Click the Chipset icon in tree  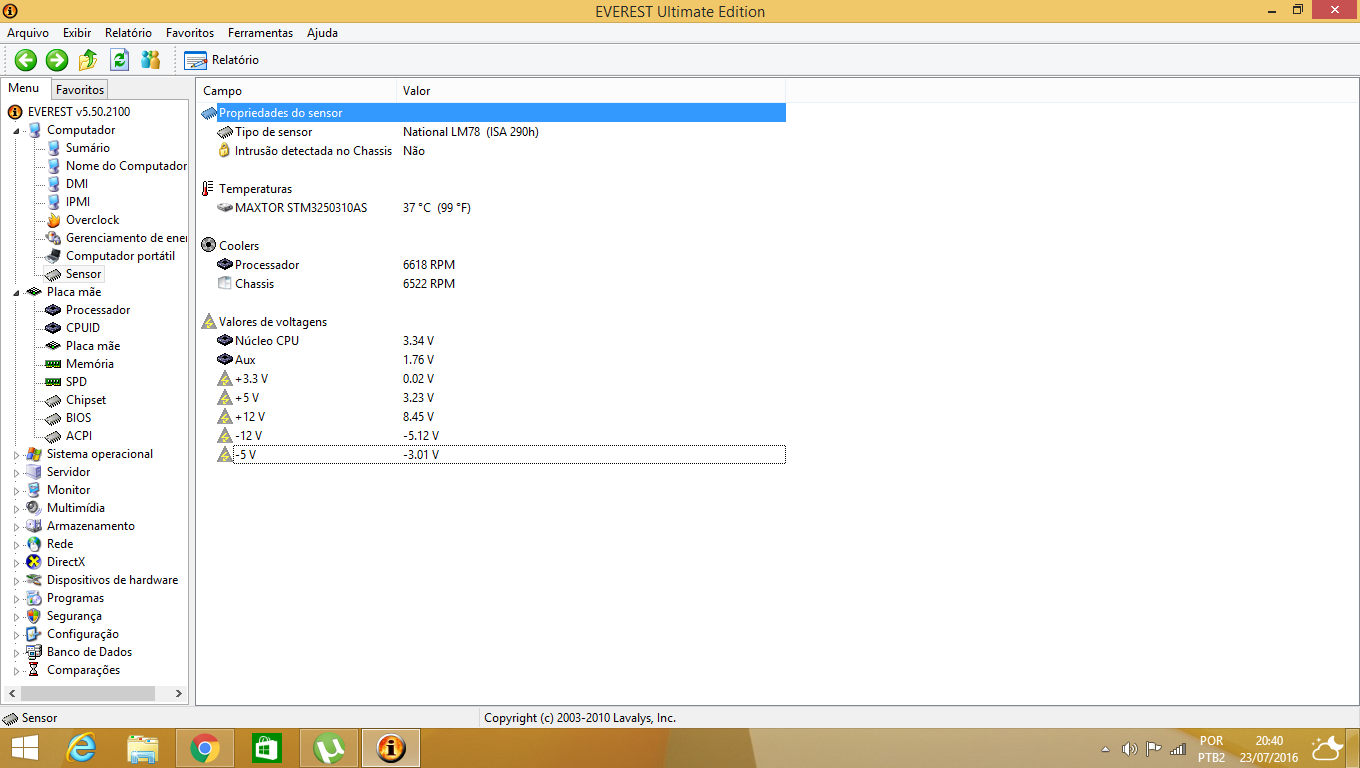[54, 400]
